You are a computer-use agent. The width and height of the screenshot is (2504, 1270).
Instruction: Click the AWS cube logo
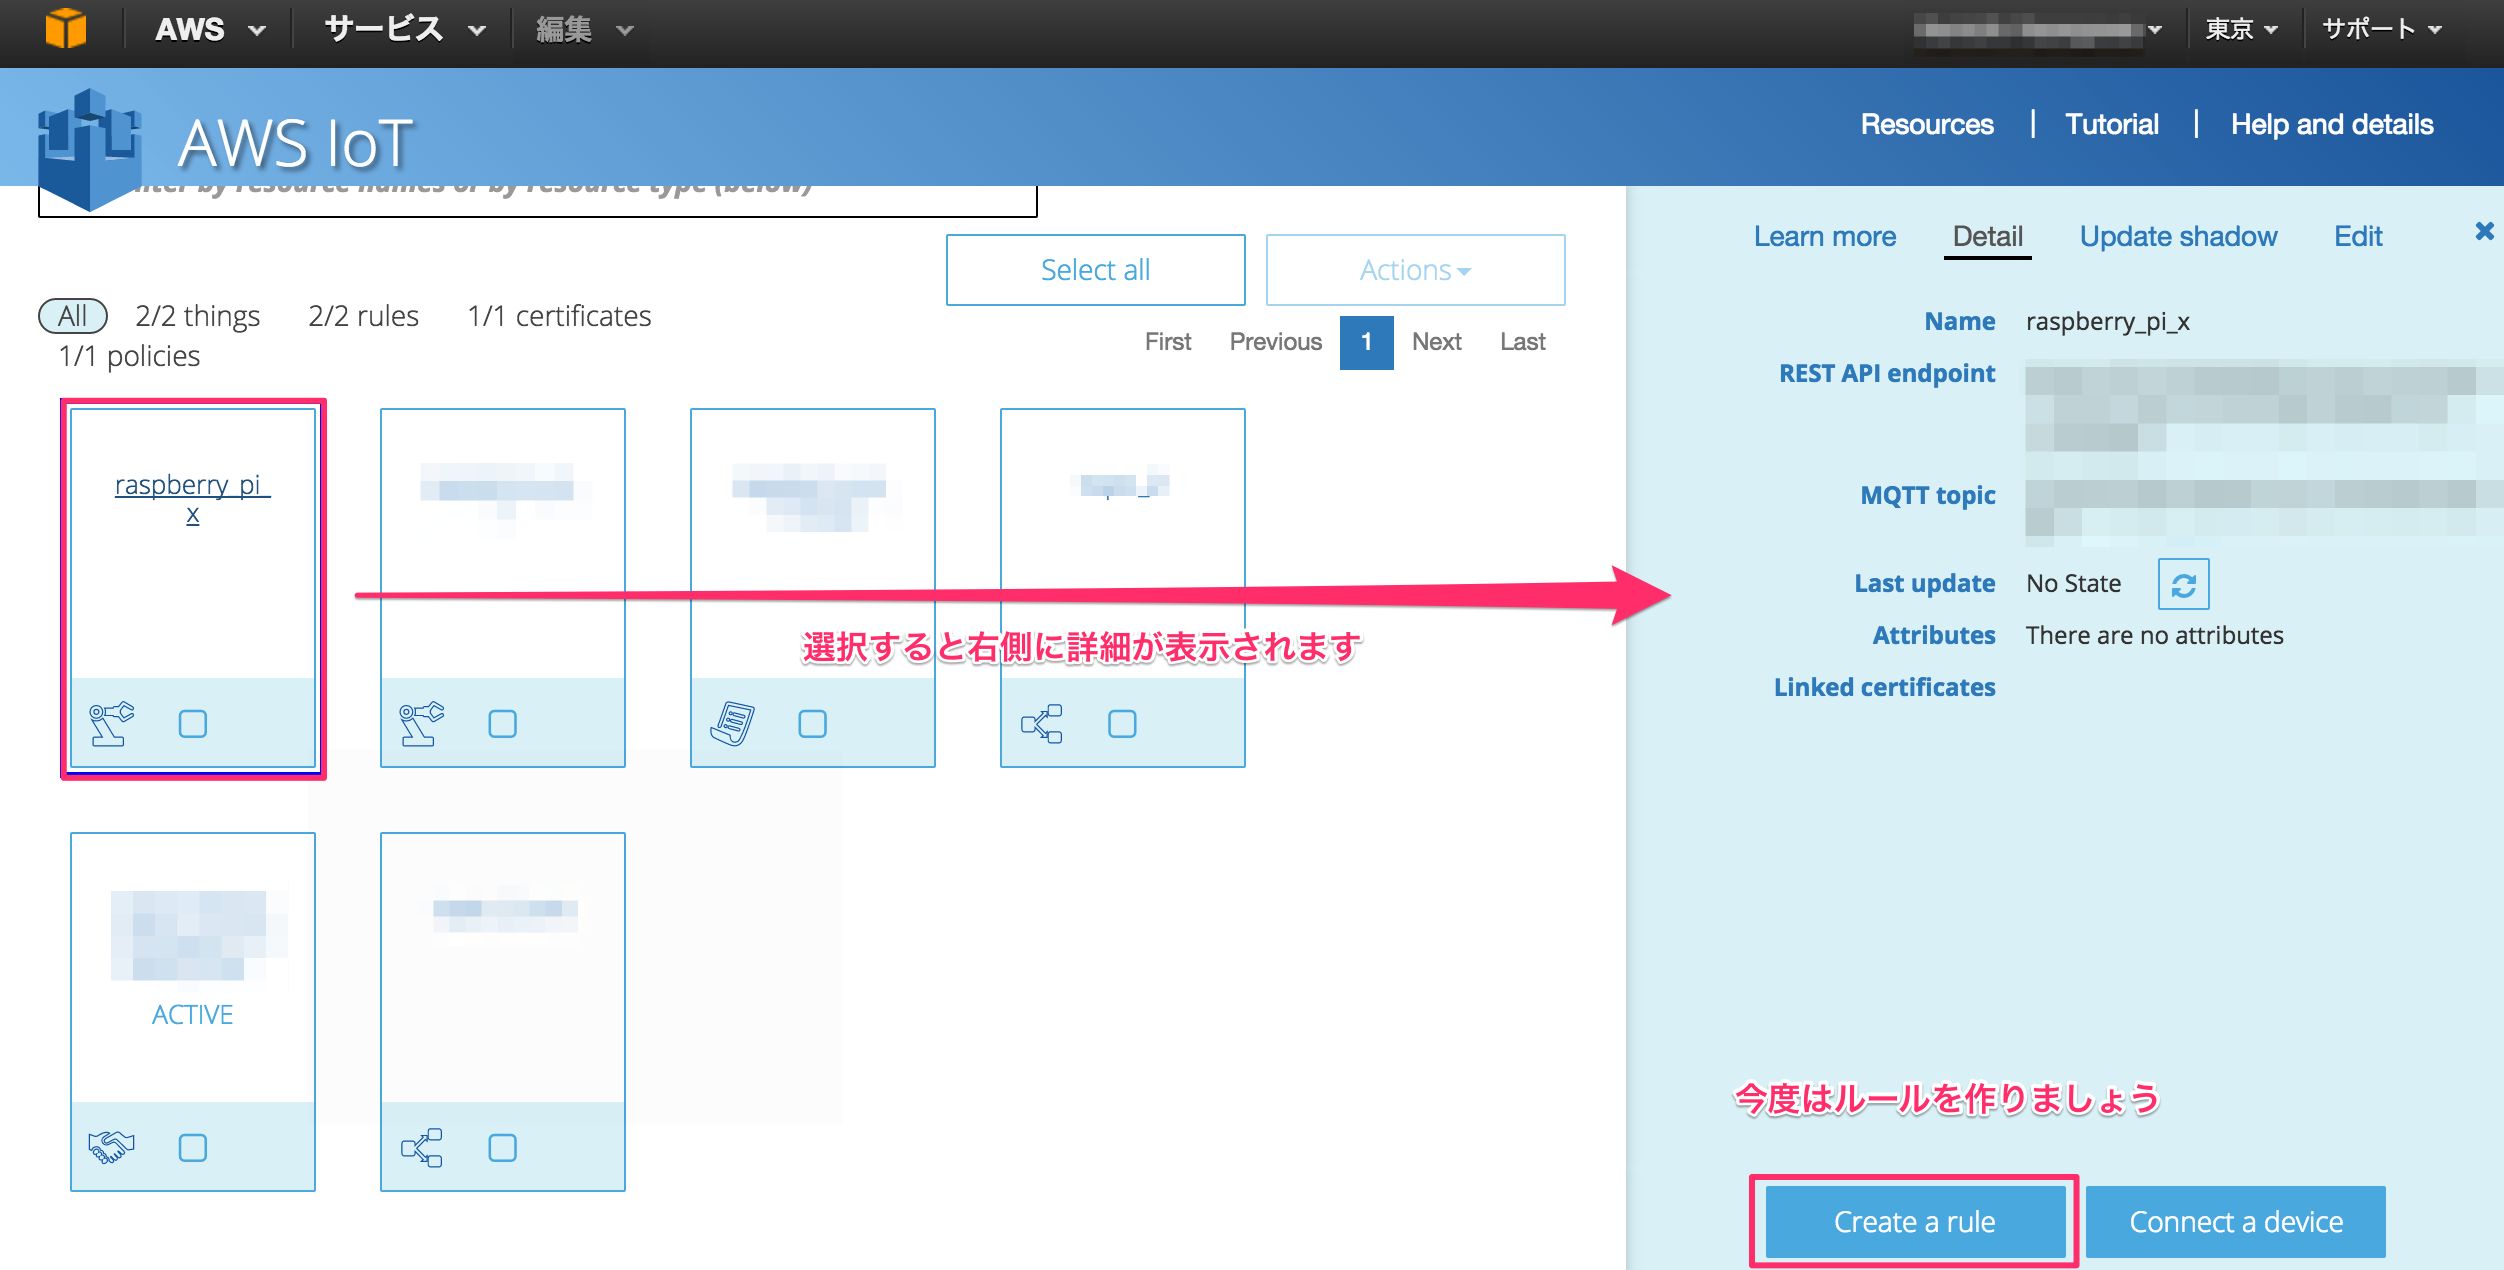[67, 28]
